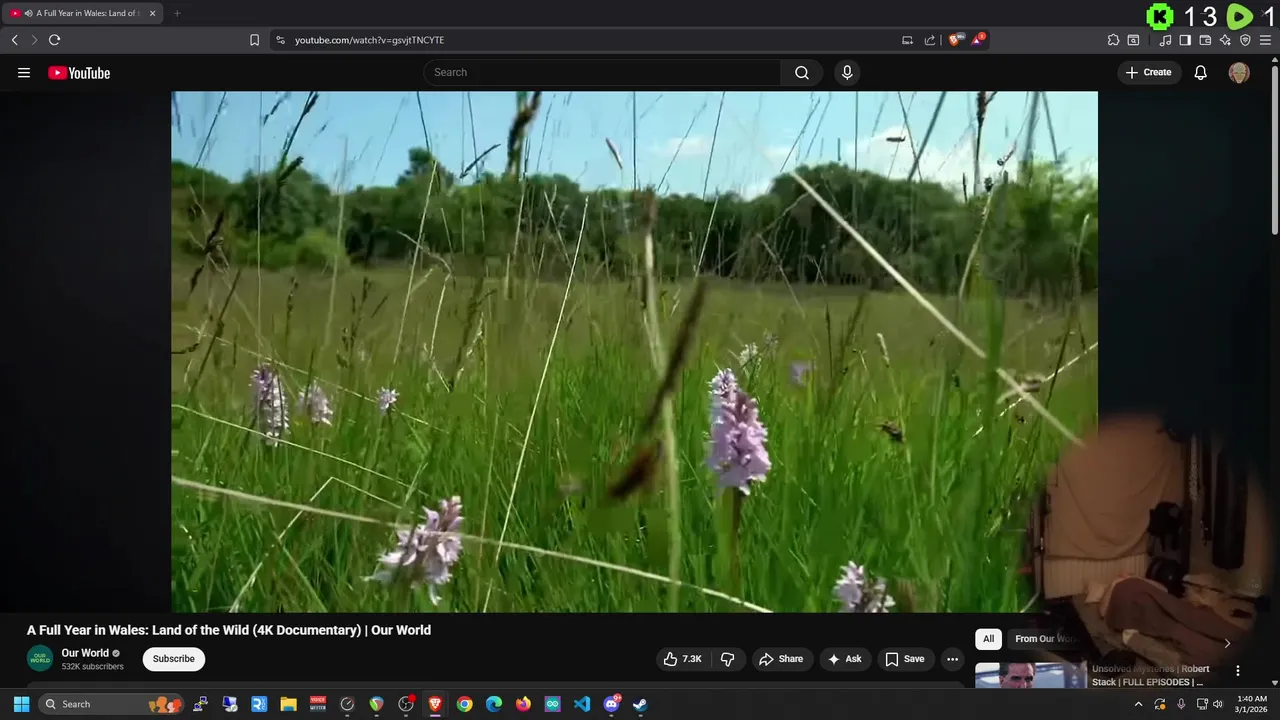
Task: Open clock showing 1:40 AM
Action: (x=1252, y=704)
